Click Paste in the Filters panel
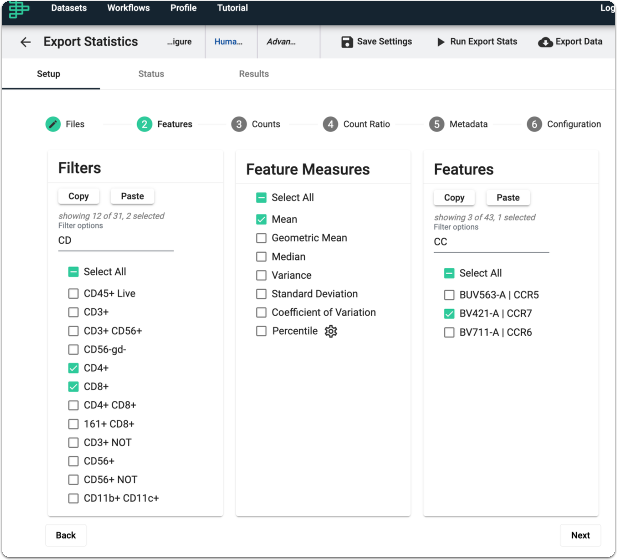This screenshot has width=617, height=560. click(x=133, y=196)
